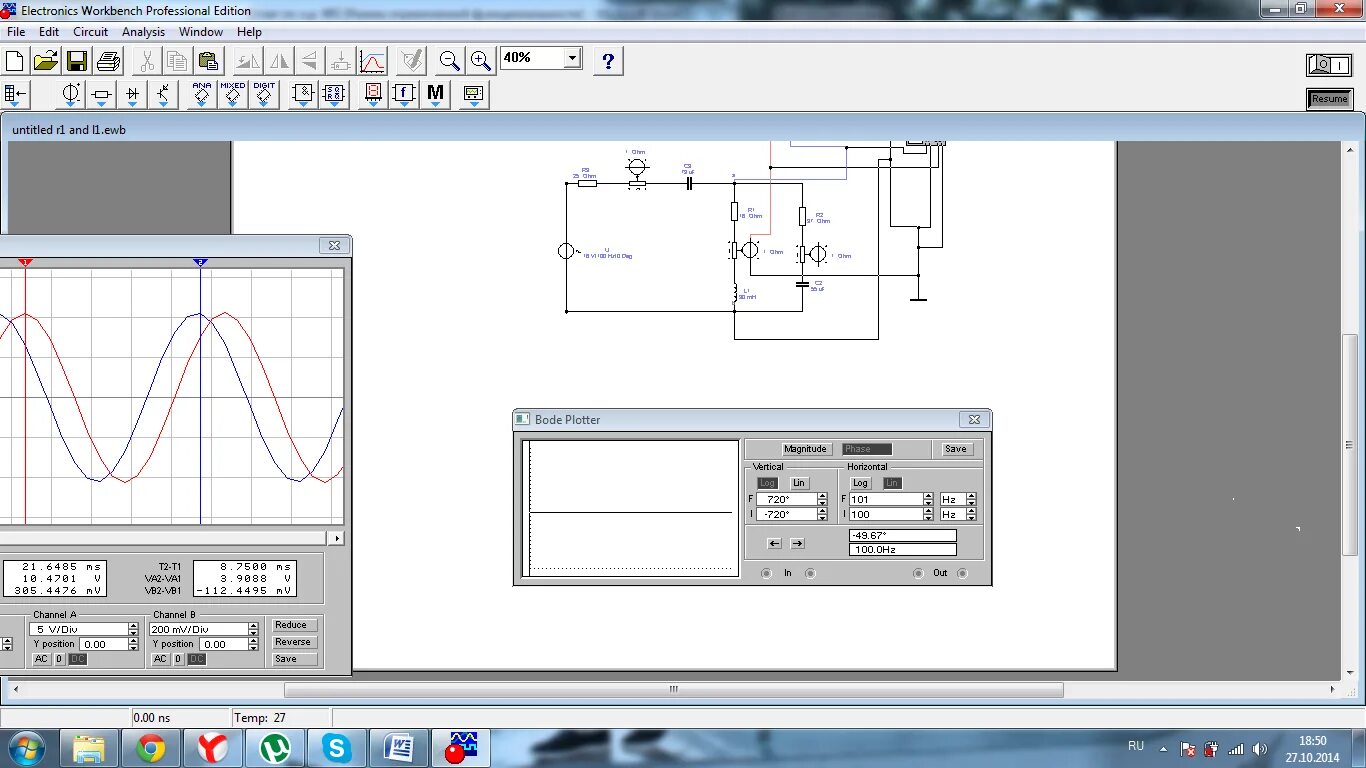
Task: Switch Bode Plotter to Magnitude mode
Action: pos(805,449)
